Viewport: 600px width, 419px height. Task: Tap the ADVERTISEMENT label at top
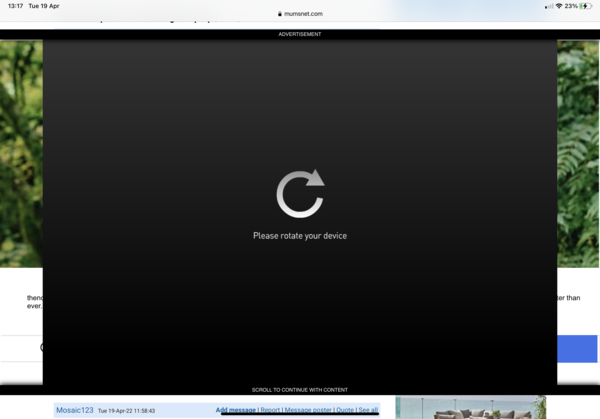point(300,34)
